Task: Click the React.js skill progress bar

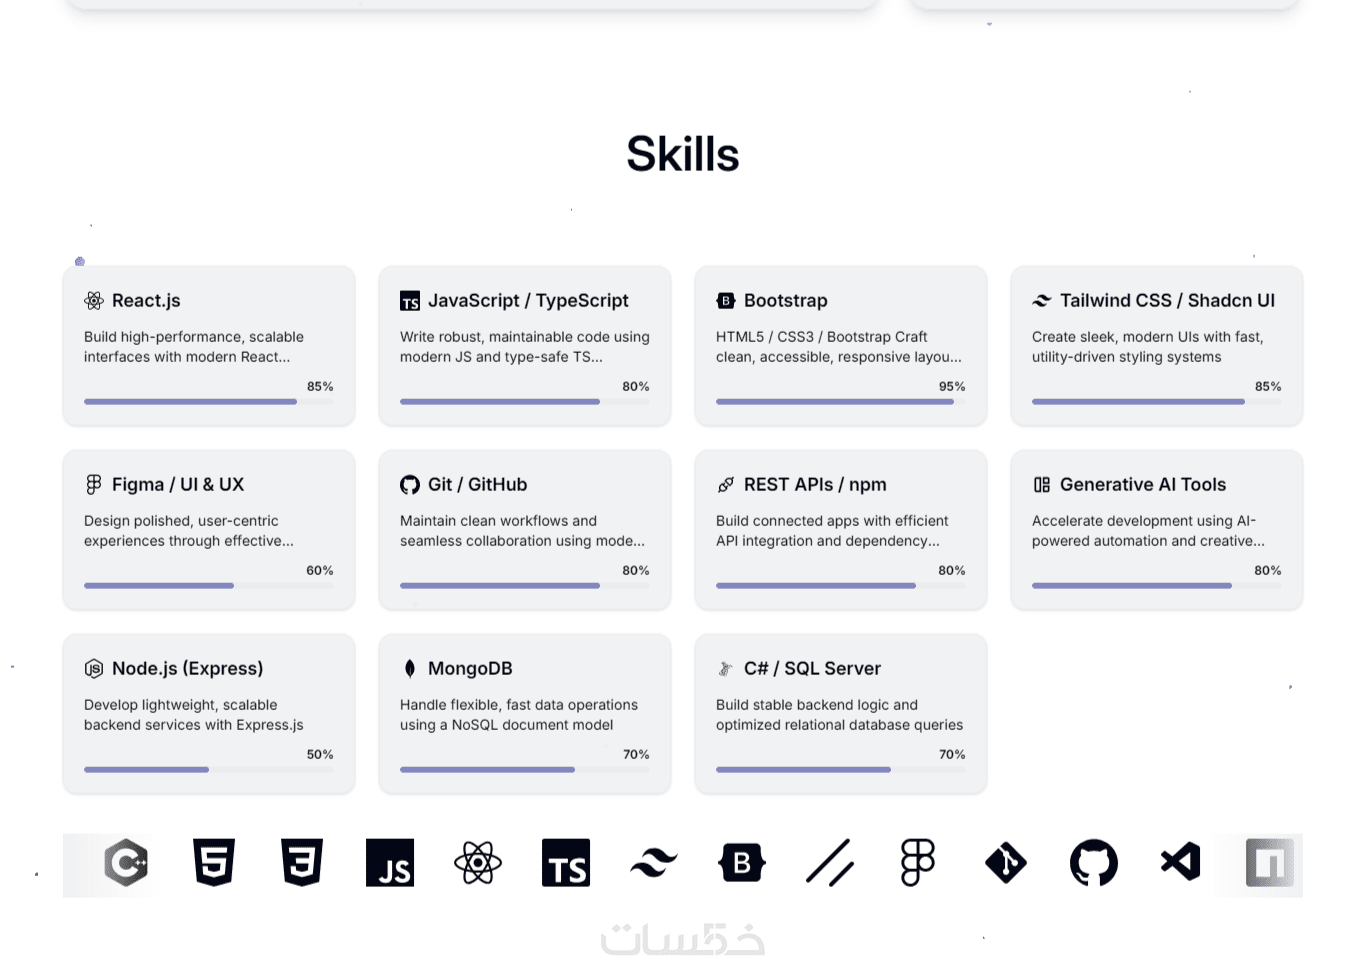Action: 209,402
